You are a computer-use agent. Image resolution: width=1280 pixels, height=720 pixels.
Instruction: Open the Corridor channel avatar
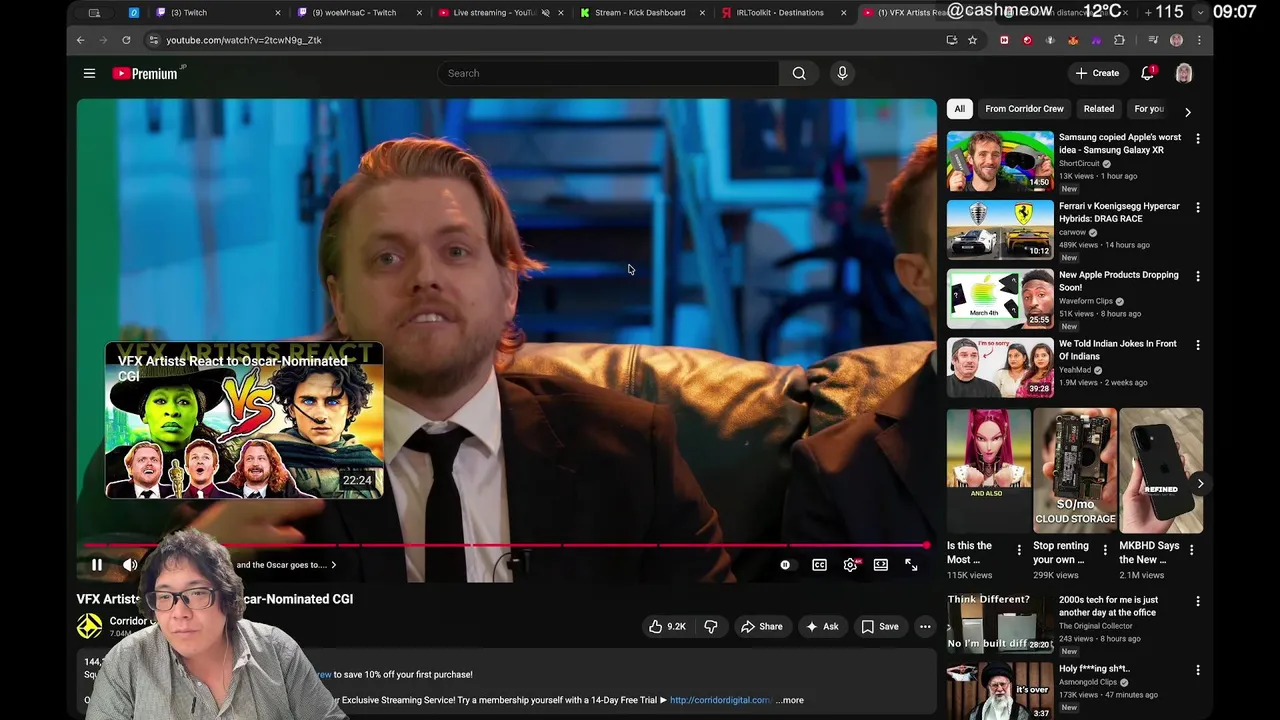tap(90, 626)
